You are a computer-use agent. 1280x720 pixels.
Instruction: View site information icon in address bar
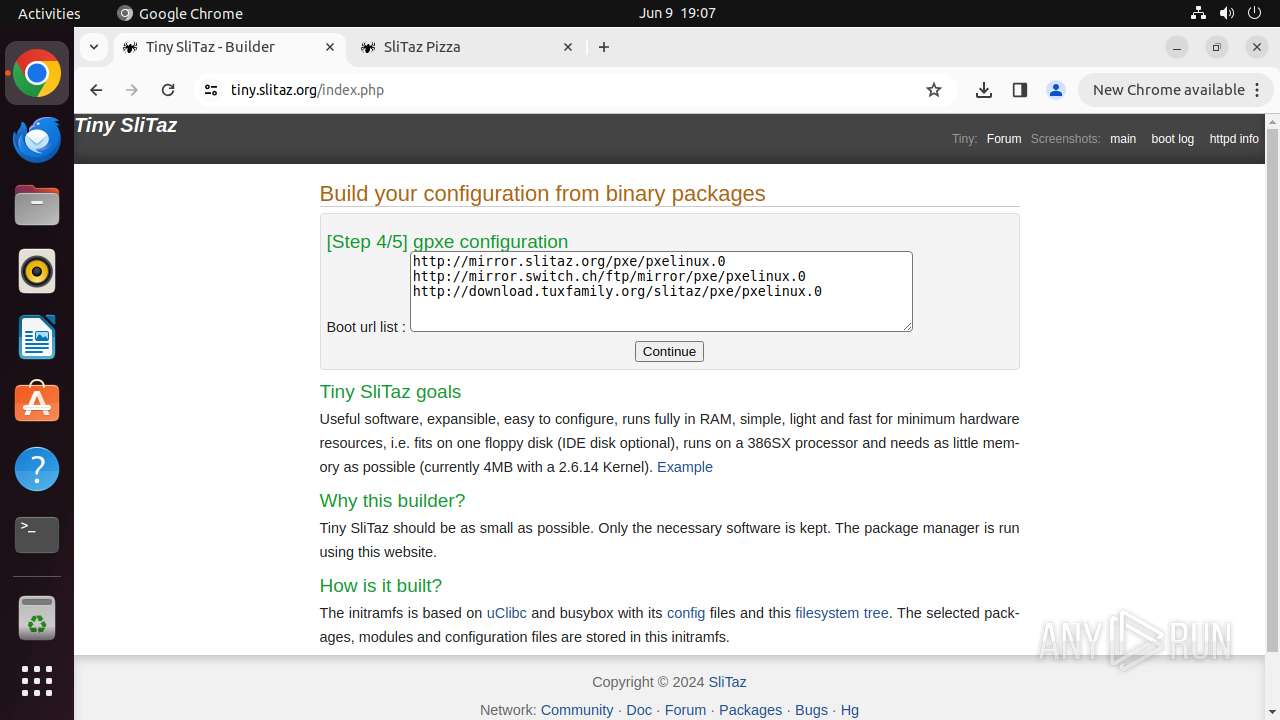point(210,90)
